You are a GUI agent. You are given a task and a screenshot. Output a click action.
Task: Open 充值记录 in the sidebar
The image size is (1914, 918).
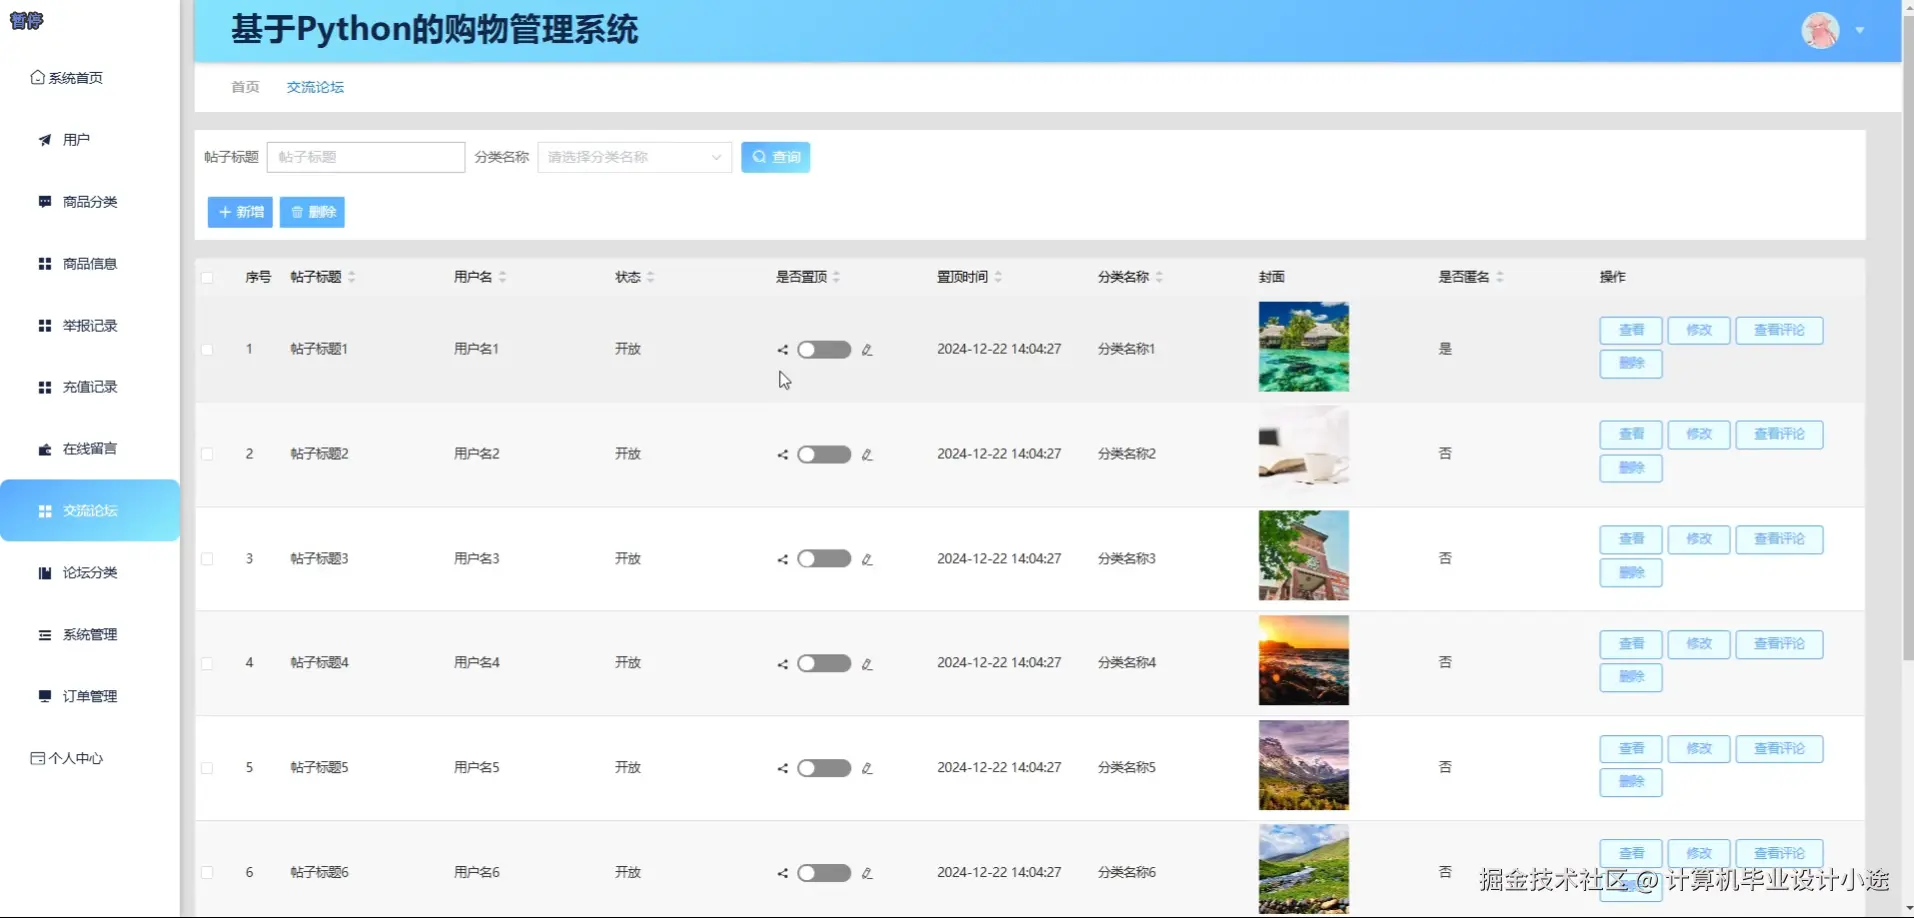pyautogui.click(x=78, y=387)
